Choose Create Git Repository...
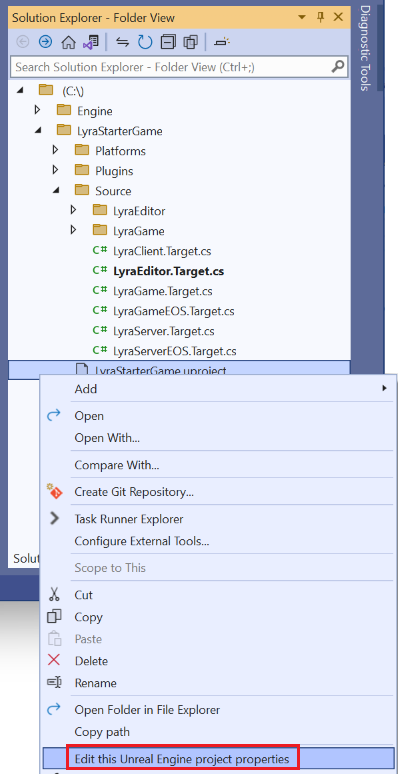This screenshot has width=398, height=774. pyautogui.click(x=218, y=492)
